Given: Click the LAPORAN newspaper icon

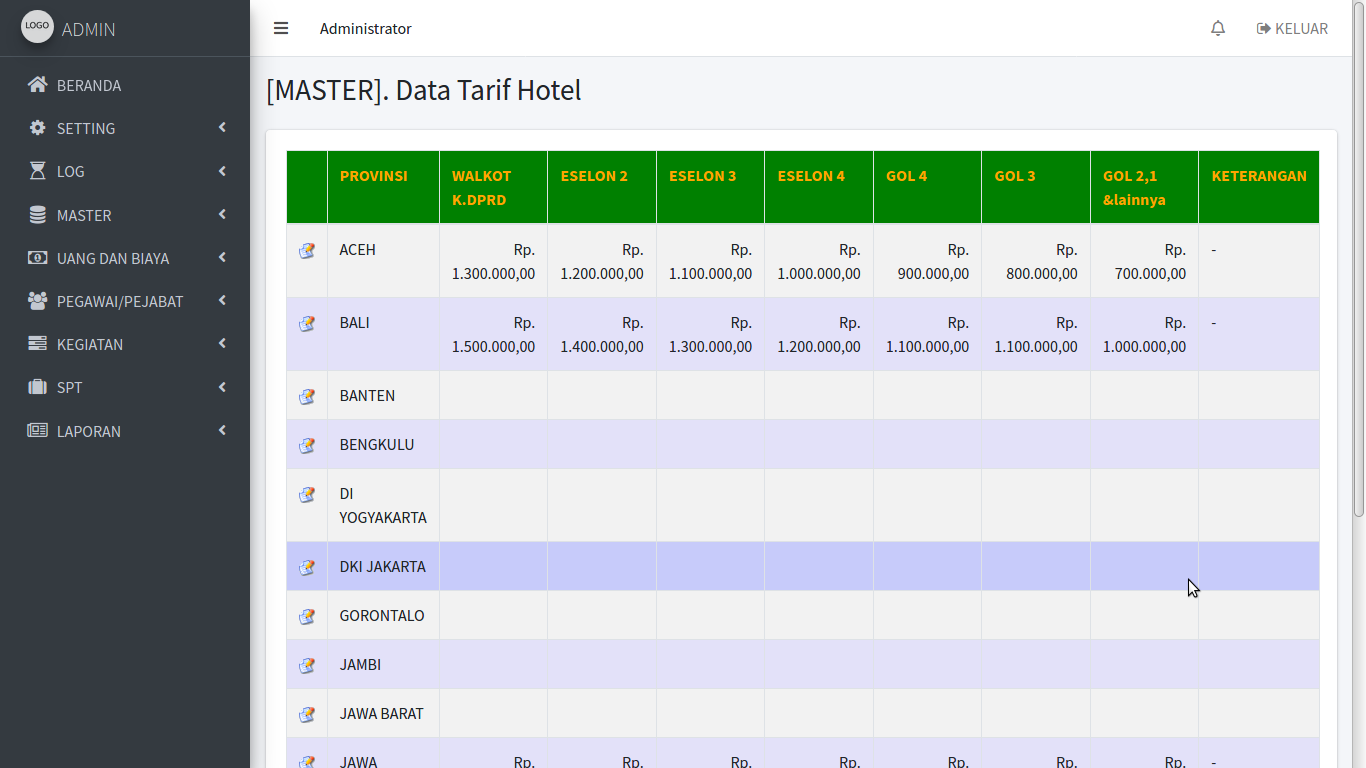Looking at the screenshot, I should click(38, 431).
